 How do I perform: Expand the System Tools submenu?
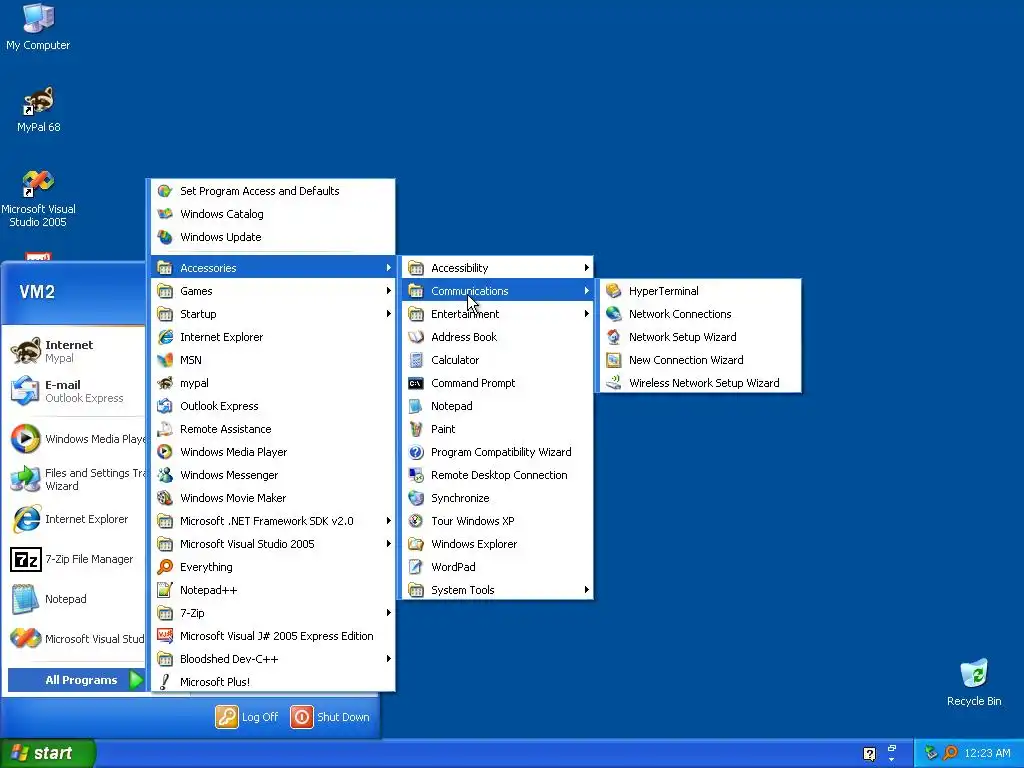click(498, 590)
